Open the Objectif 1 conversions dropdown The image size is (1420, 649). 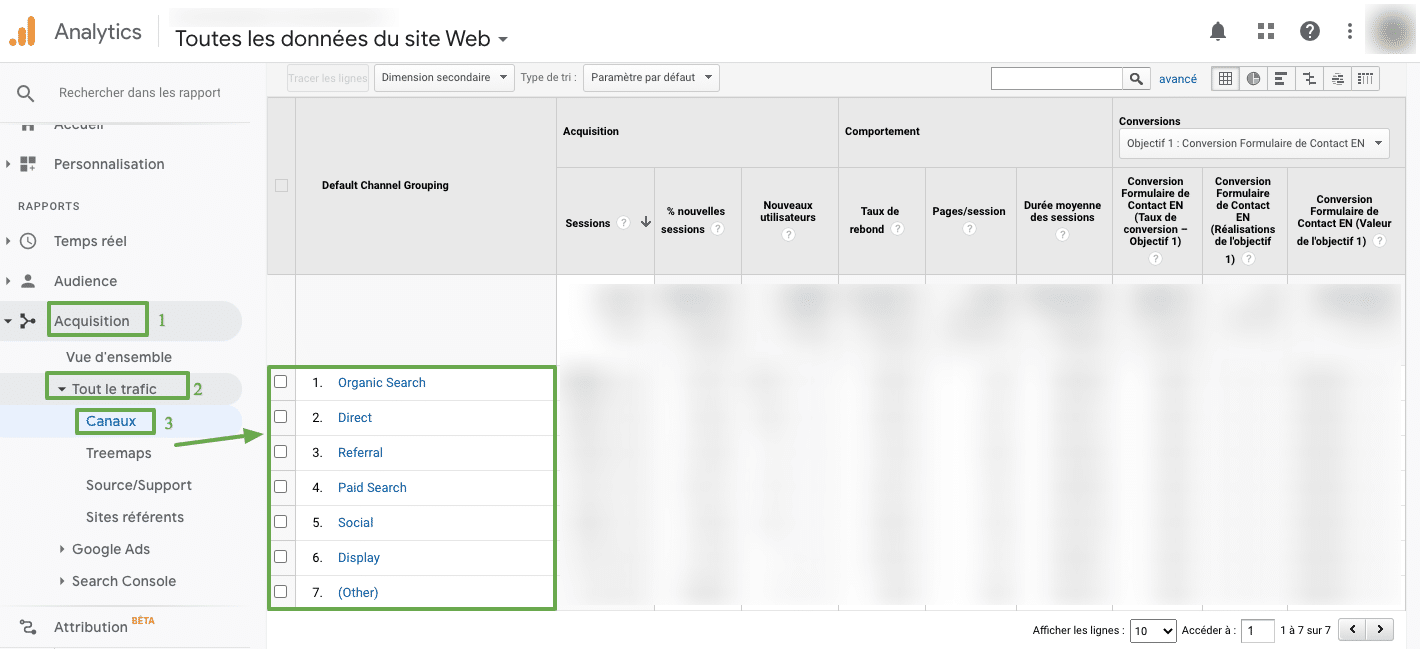coord(1254,144)
